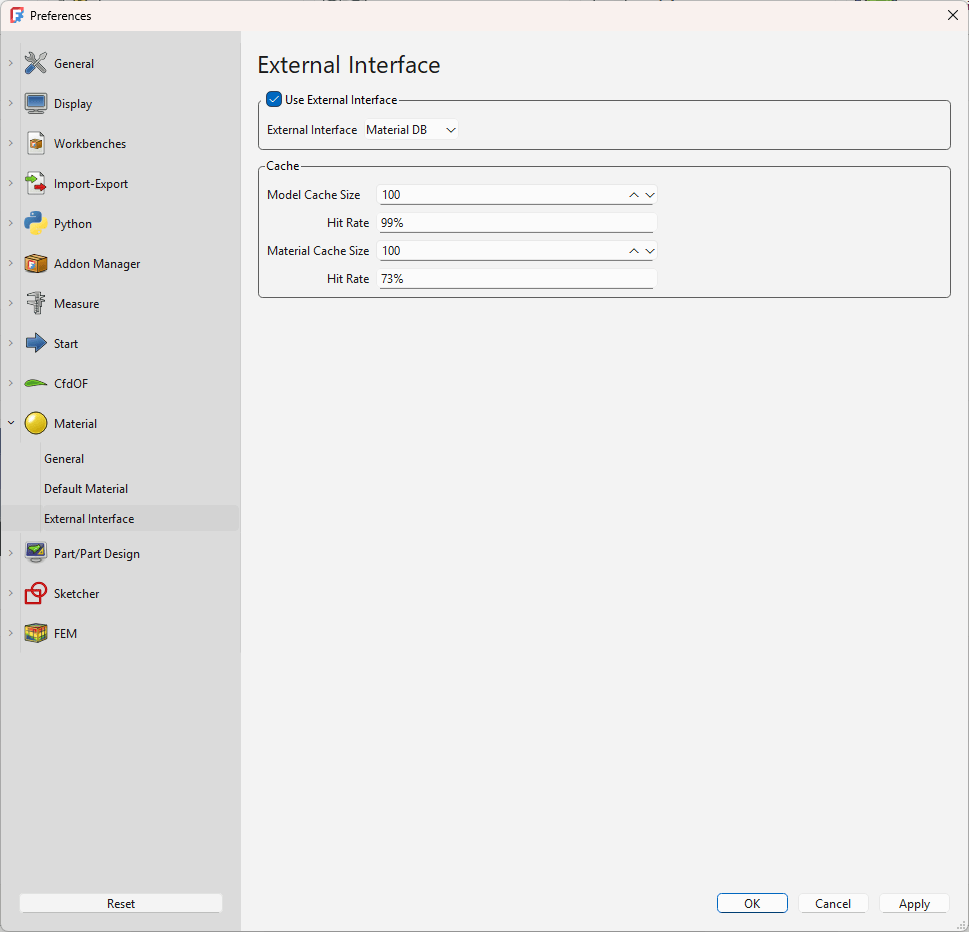Uncheck Use External Interface checkbox

[274, 100]
